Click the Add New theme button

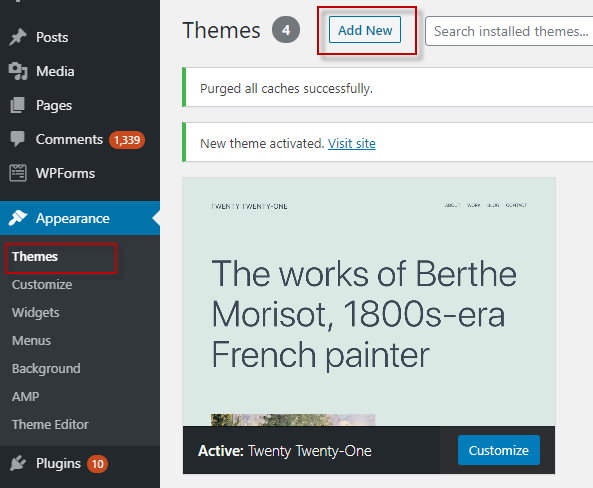point(365,30)
